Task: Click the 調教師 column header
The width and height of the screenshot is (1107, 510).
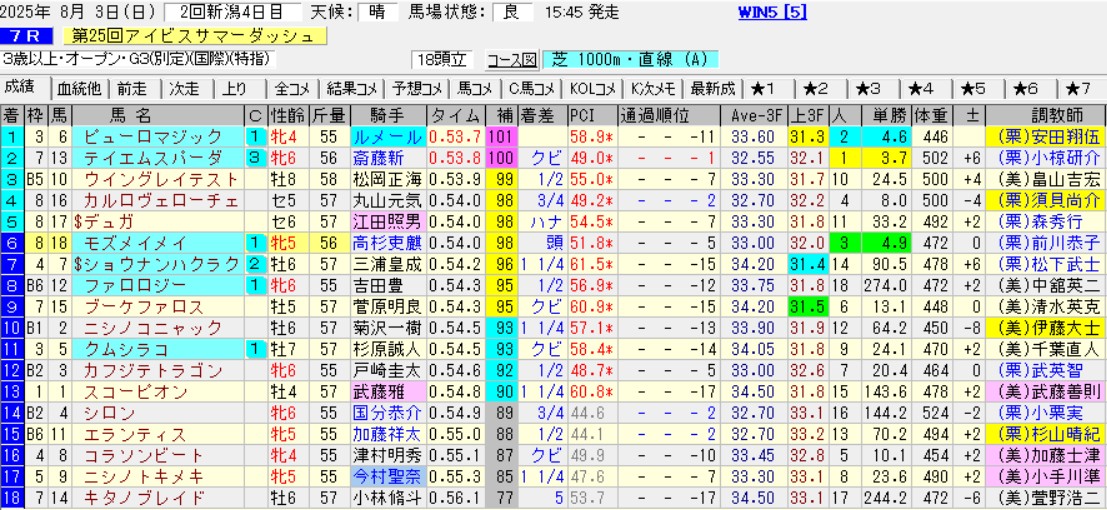Action: pos(1044,113)
